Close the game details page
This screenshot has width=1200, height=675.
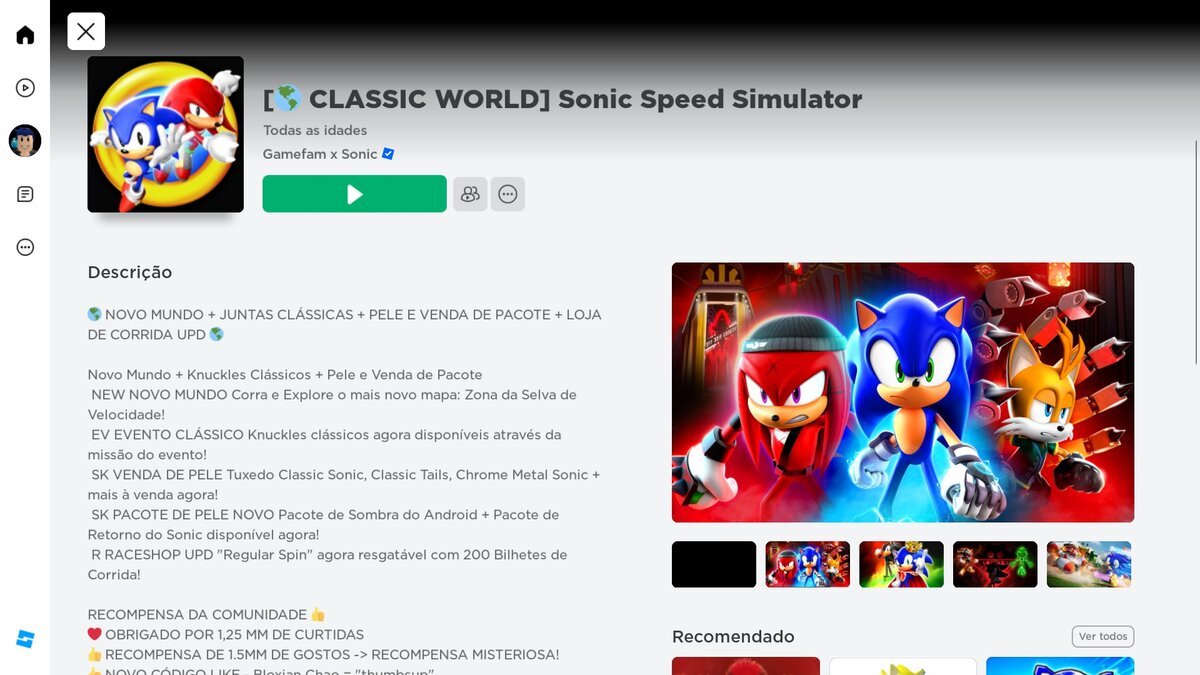pos(86,31)
